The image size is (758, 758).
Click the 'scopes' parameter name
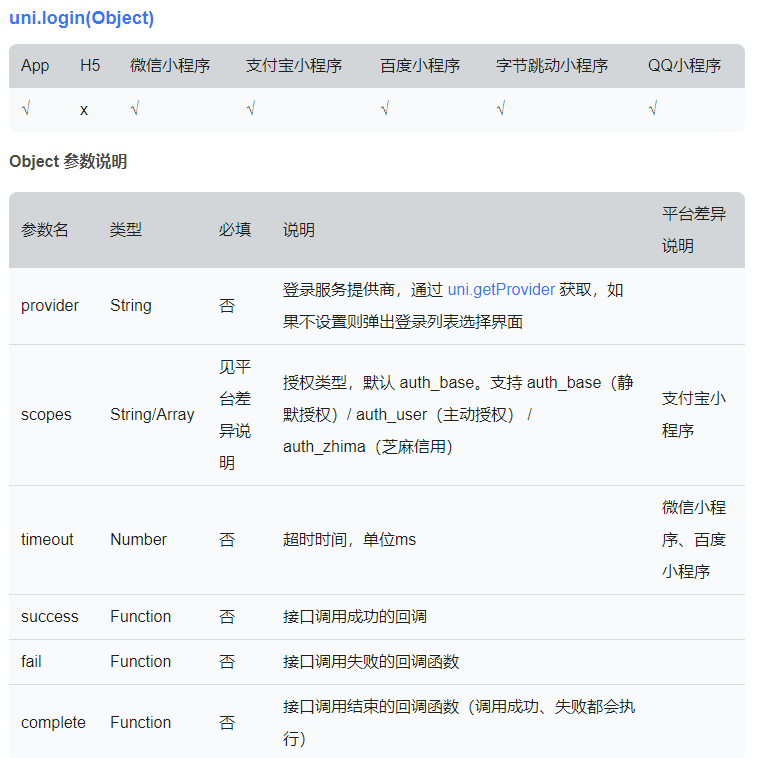[46, 415]
